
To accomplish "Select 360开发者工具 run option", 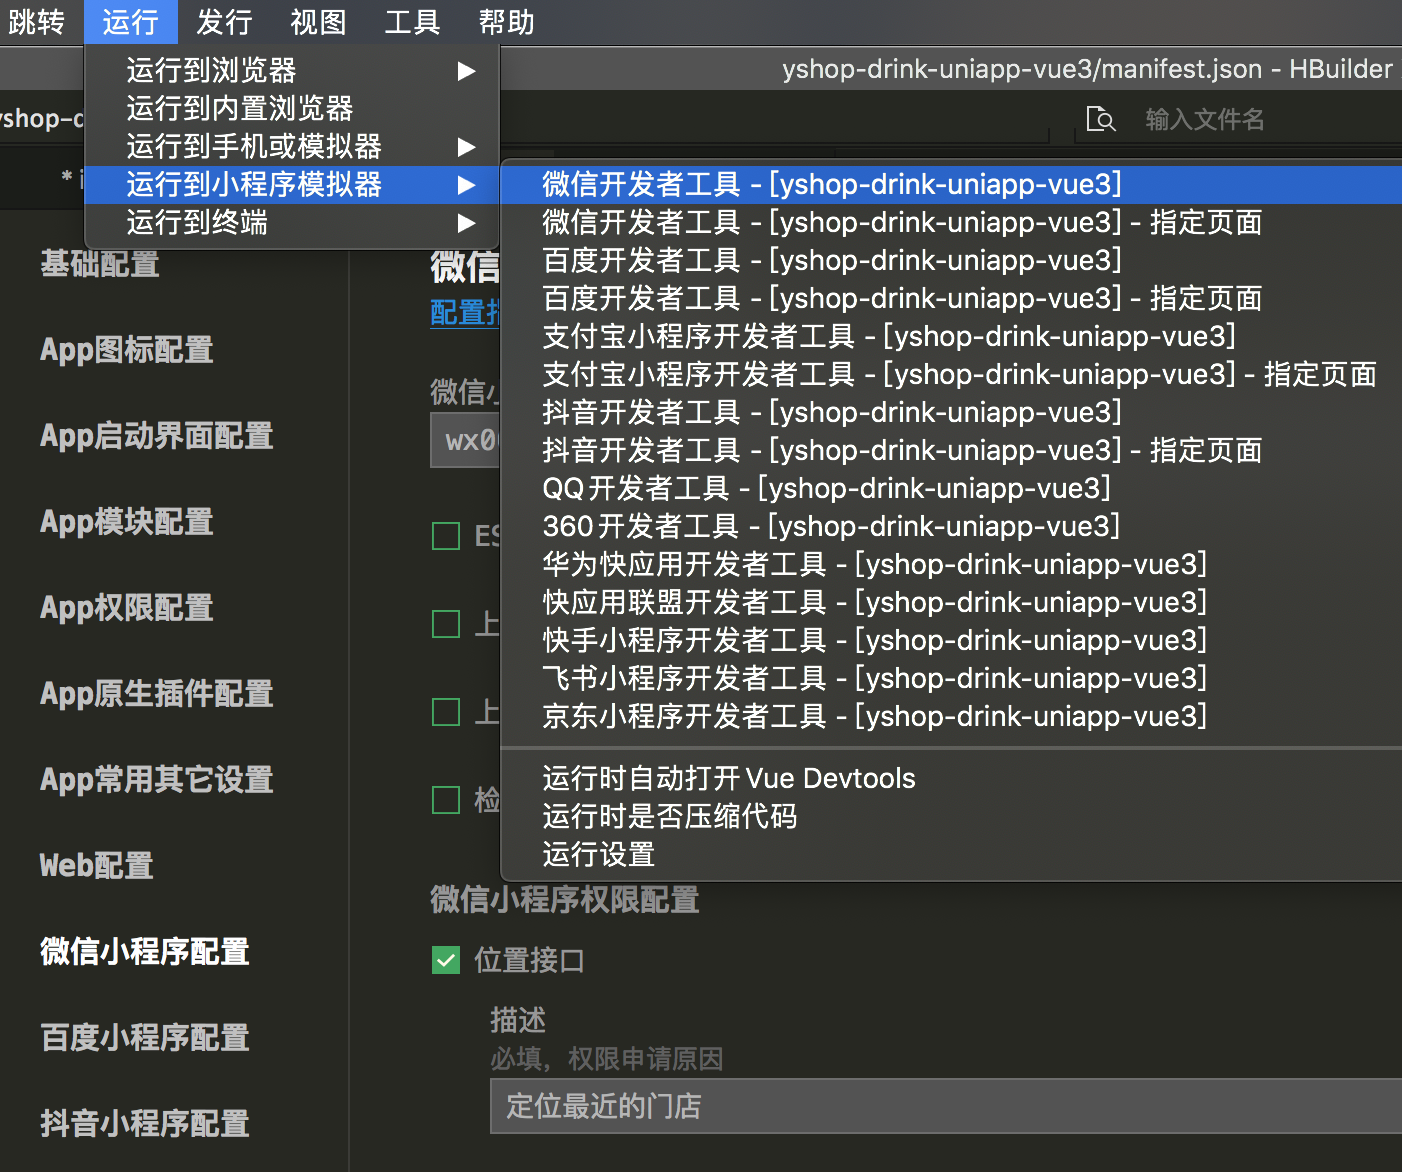I will click(951, 527).
